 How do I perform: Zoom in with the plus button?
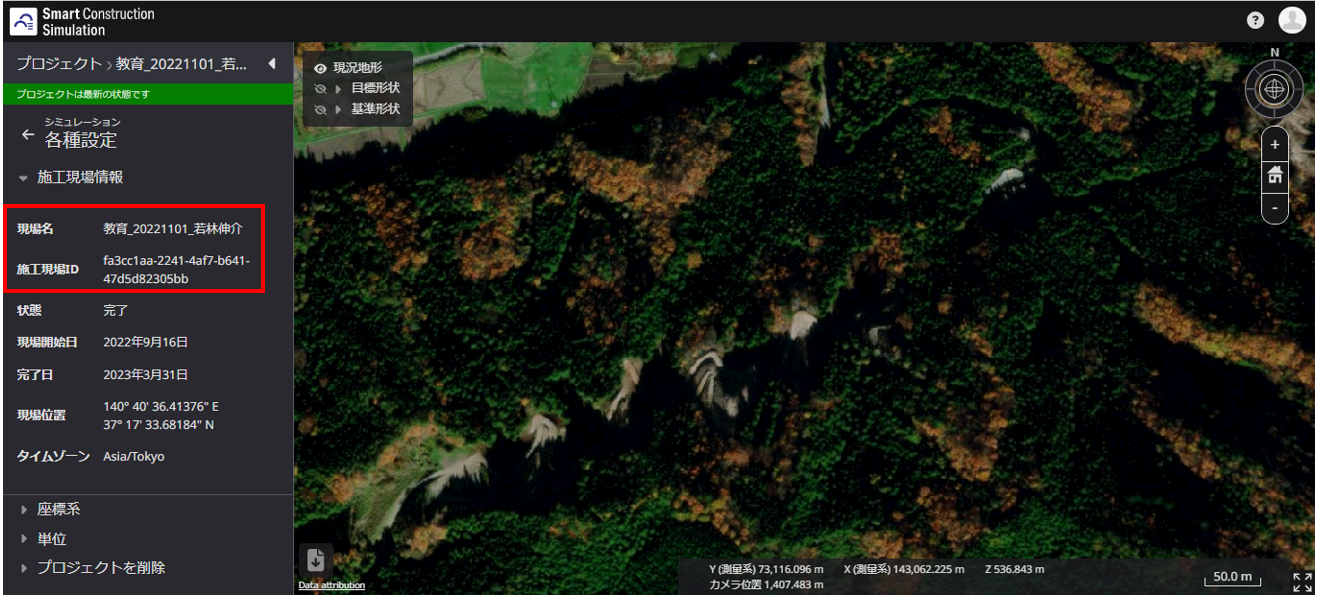[x=1275, y=145]
